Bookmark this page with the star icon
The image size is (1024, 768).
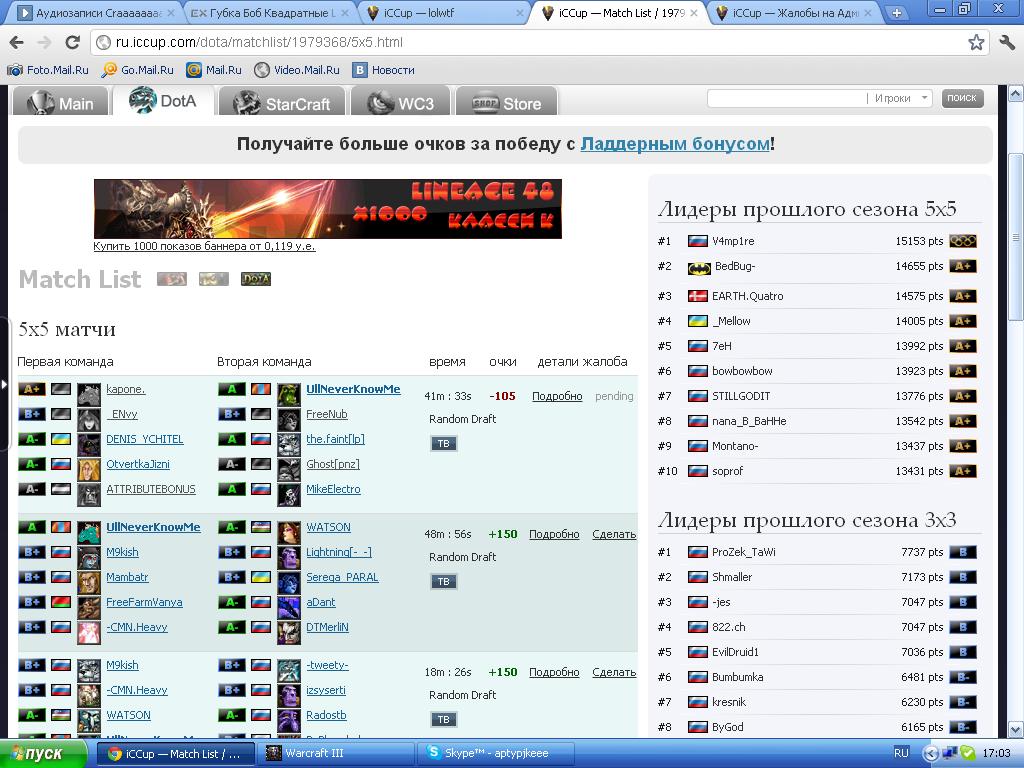tap(976, 42)
